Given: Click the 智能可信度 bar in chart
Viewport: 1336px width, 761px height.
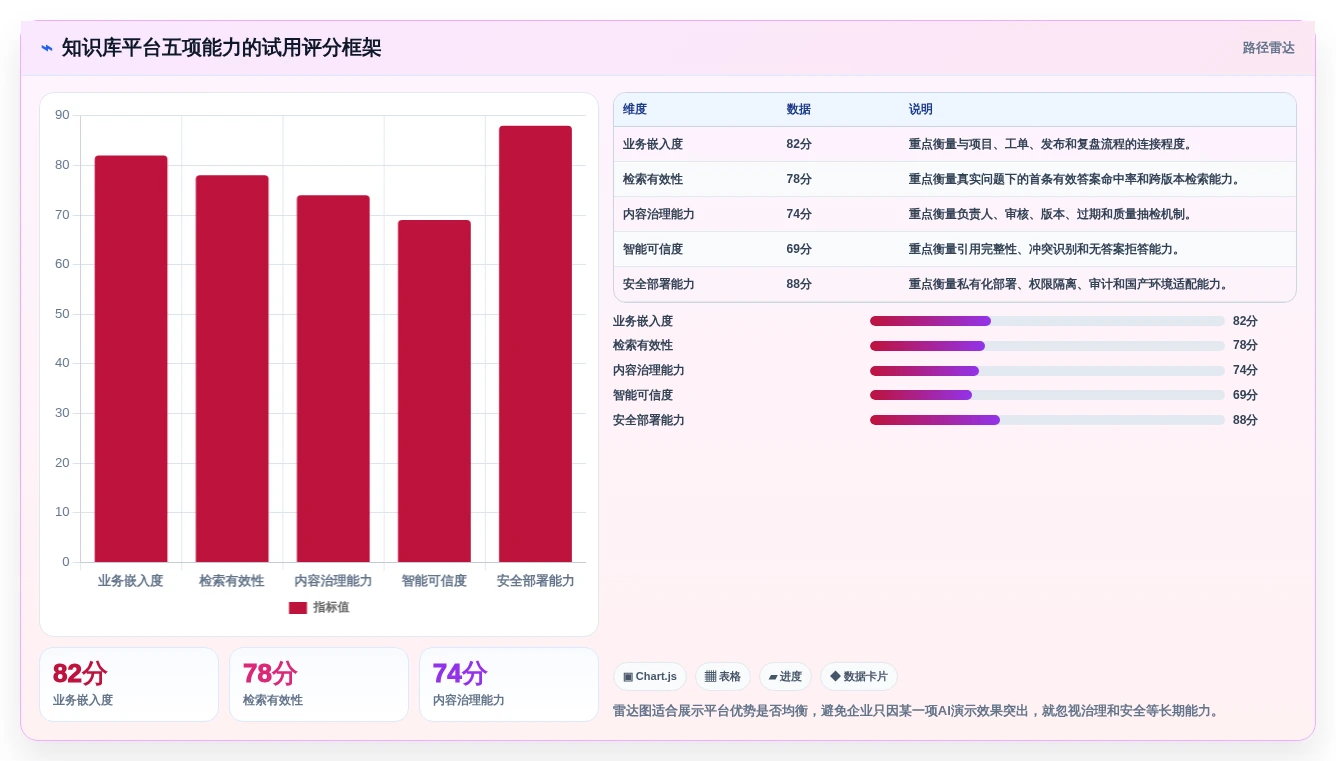Looking at the screenshot, I should click(x=434, y=391).
